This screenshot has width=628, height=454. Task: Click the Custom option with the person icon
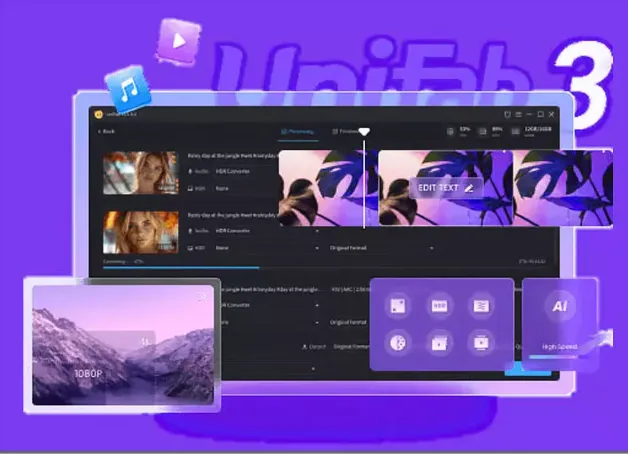click(314, 347)
